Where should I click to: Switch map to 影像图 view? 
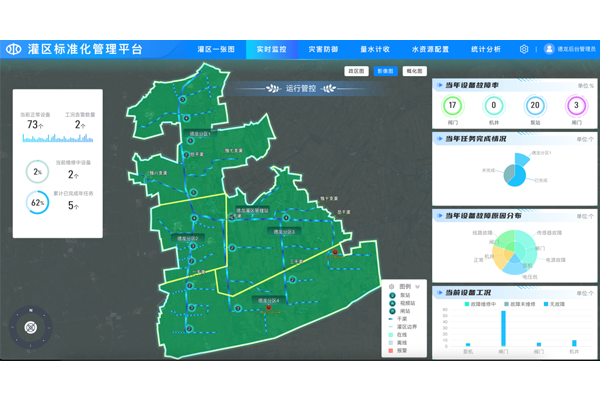(x=384, y=72)
